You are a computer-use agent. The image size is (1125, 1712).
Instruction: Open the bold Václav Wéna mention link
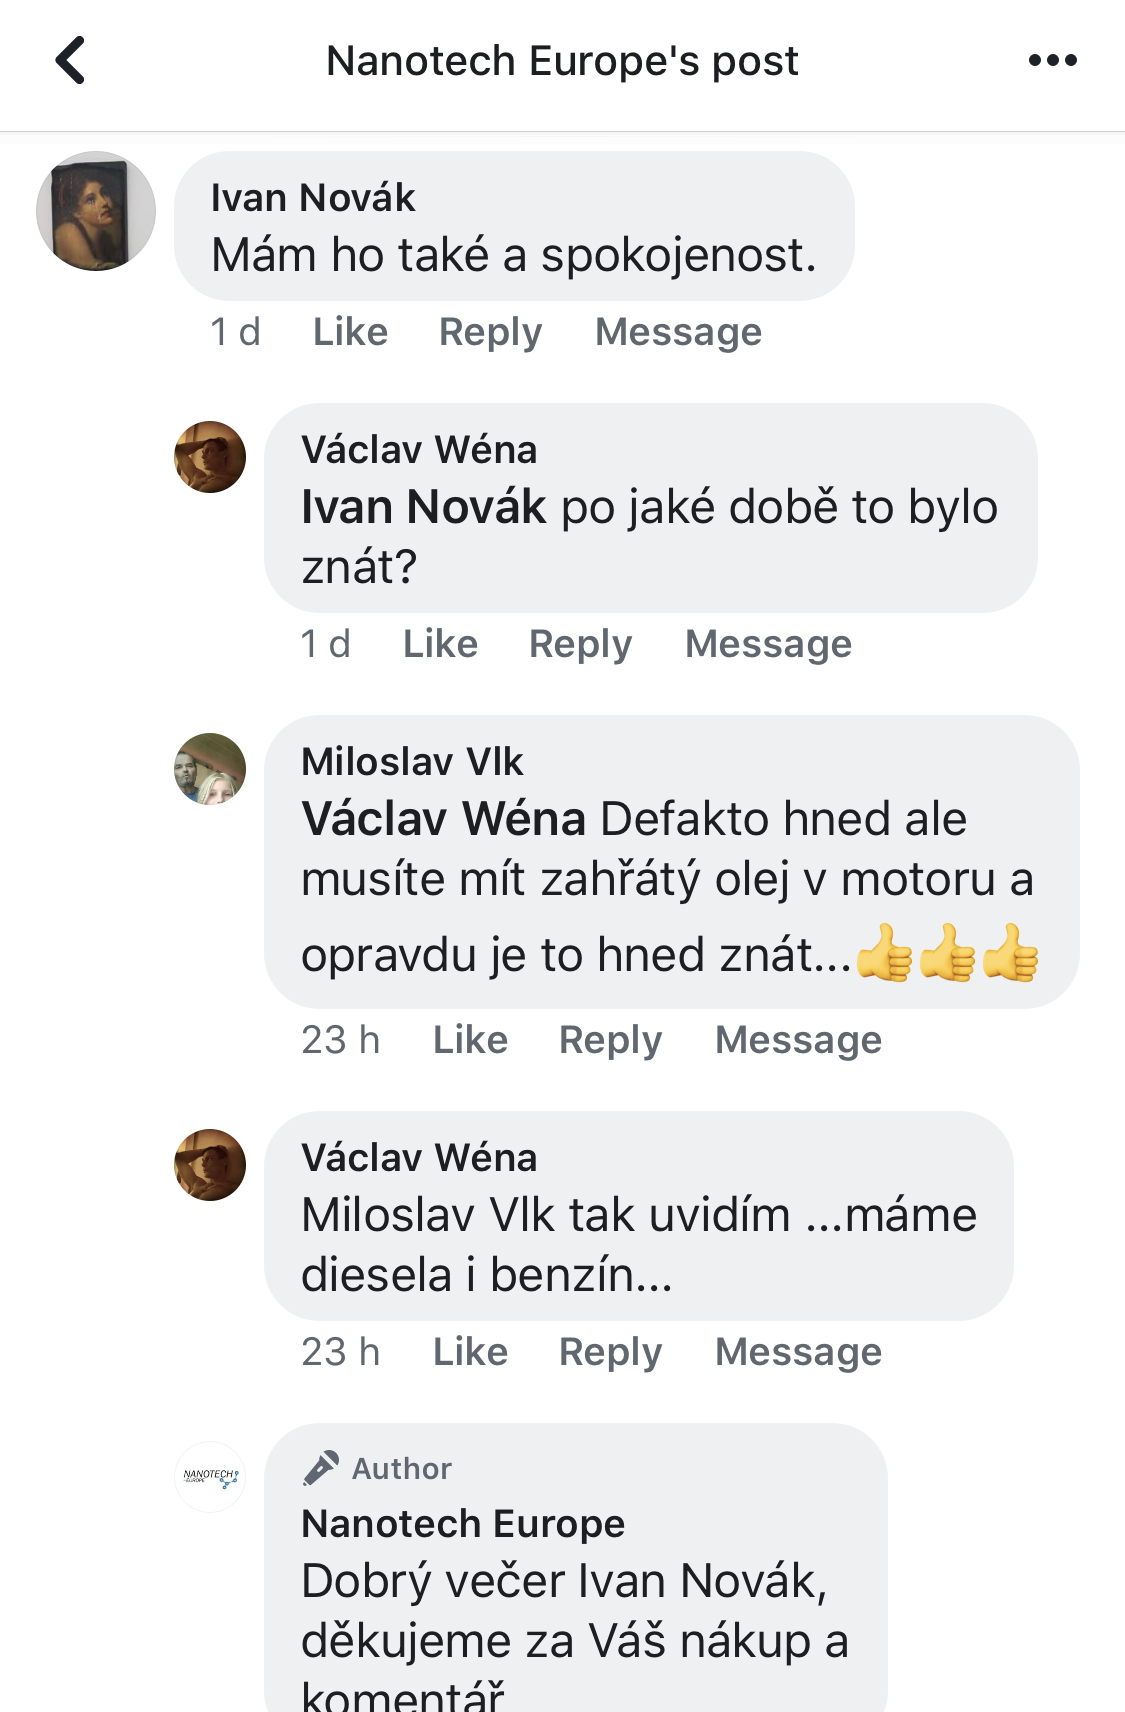pos(443,819)
